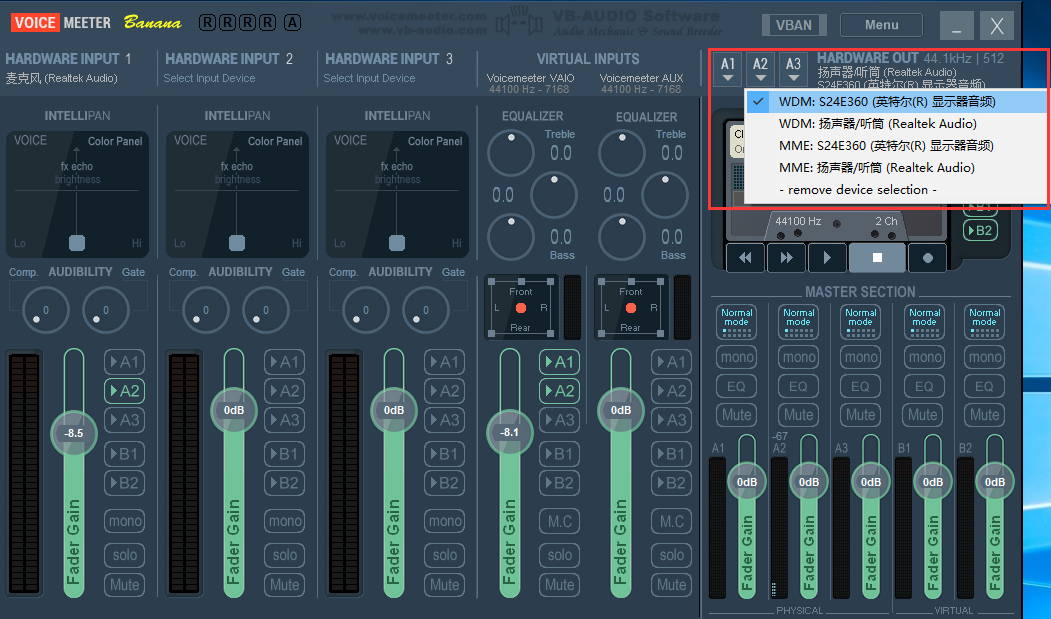Toggle A3 routing on Hardware Input 2
This screenshot has width=1051, height=619.
click(x=285, y=420)
